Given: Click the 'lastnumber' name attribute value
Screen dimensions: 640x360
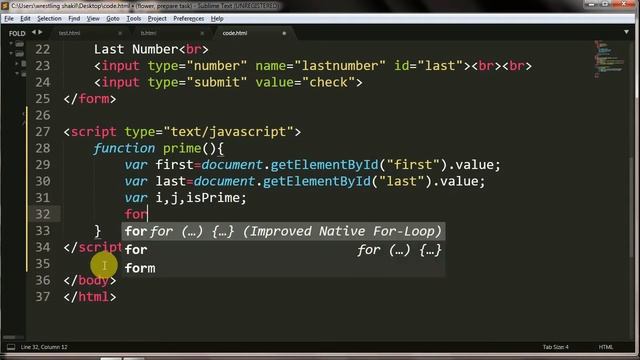Looking at the screenshot, I should click(x=340, y=66).
